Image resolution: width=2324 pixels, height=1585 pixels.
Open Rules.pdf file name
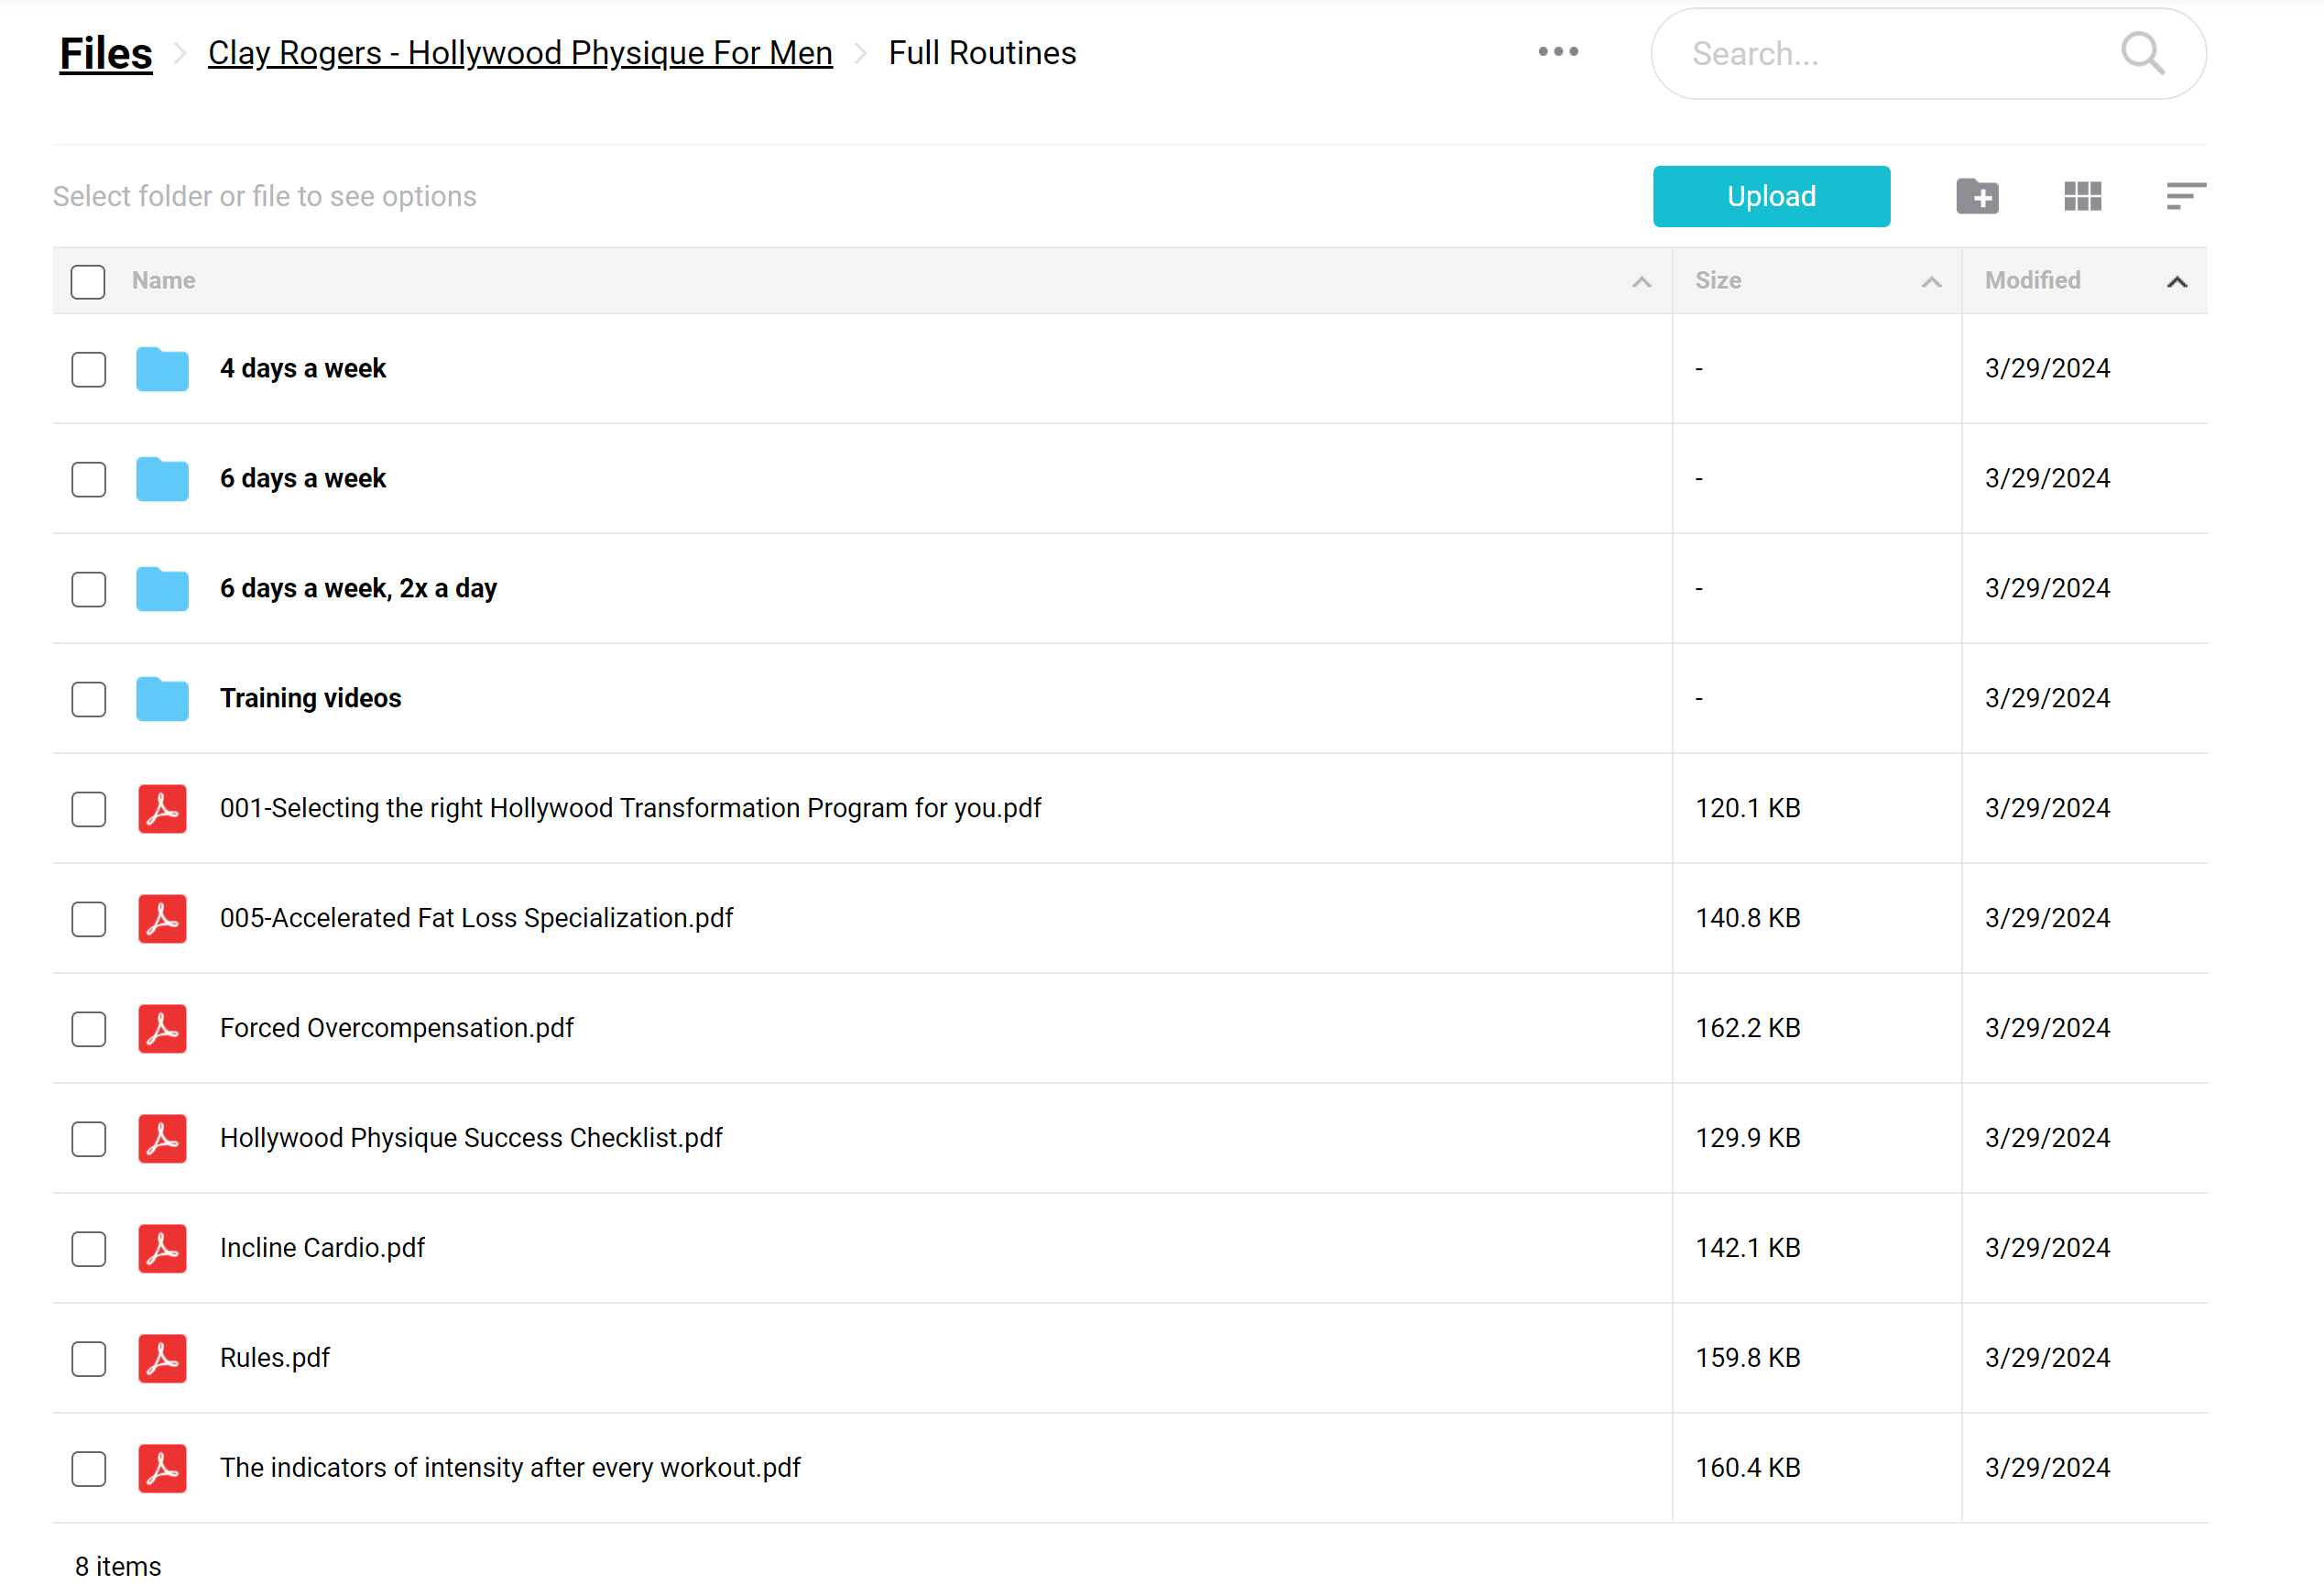point(275,1358)
